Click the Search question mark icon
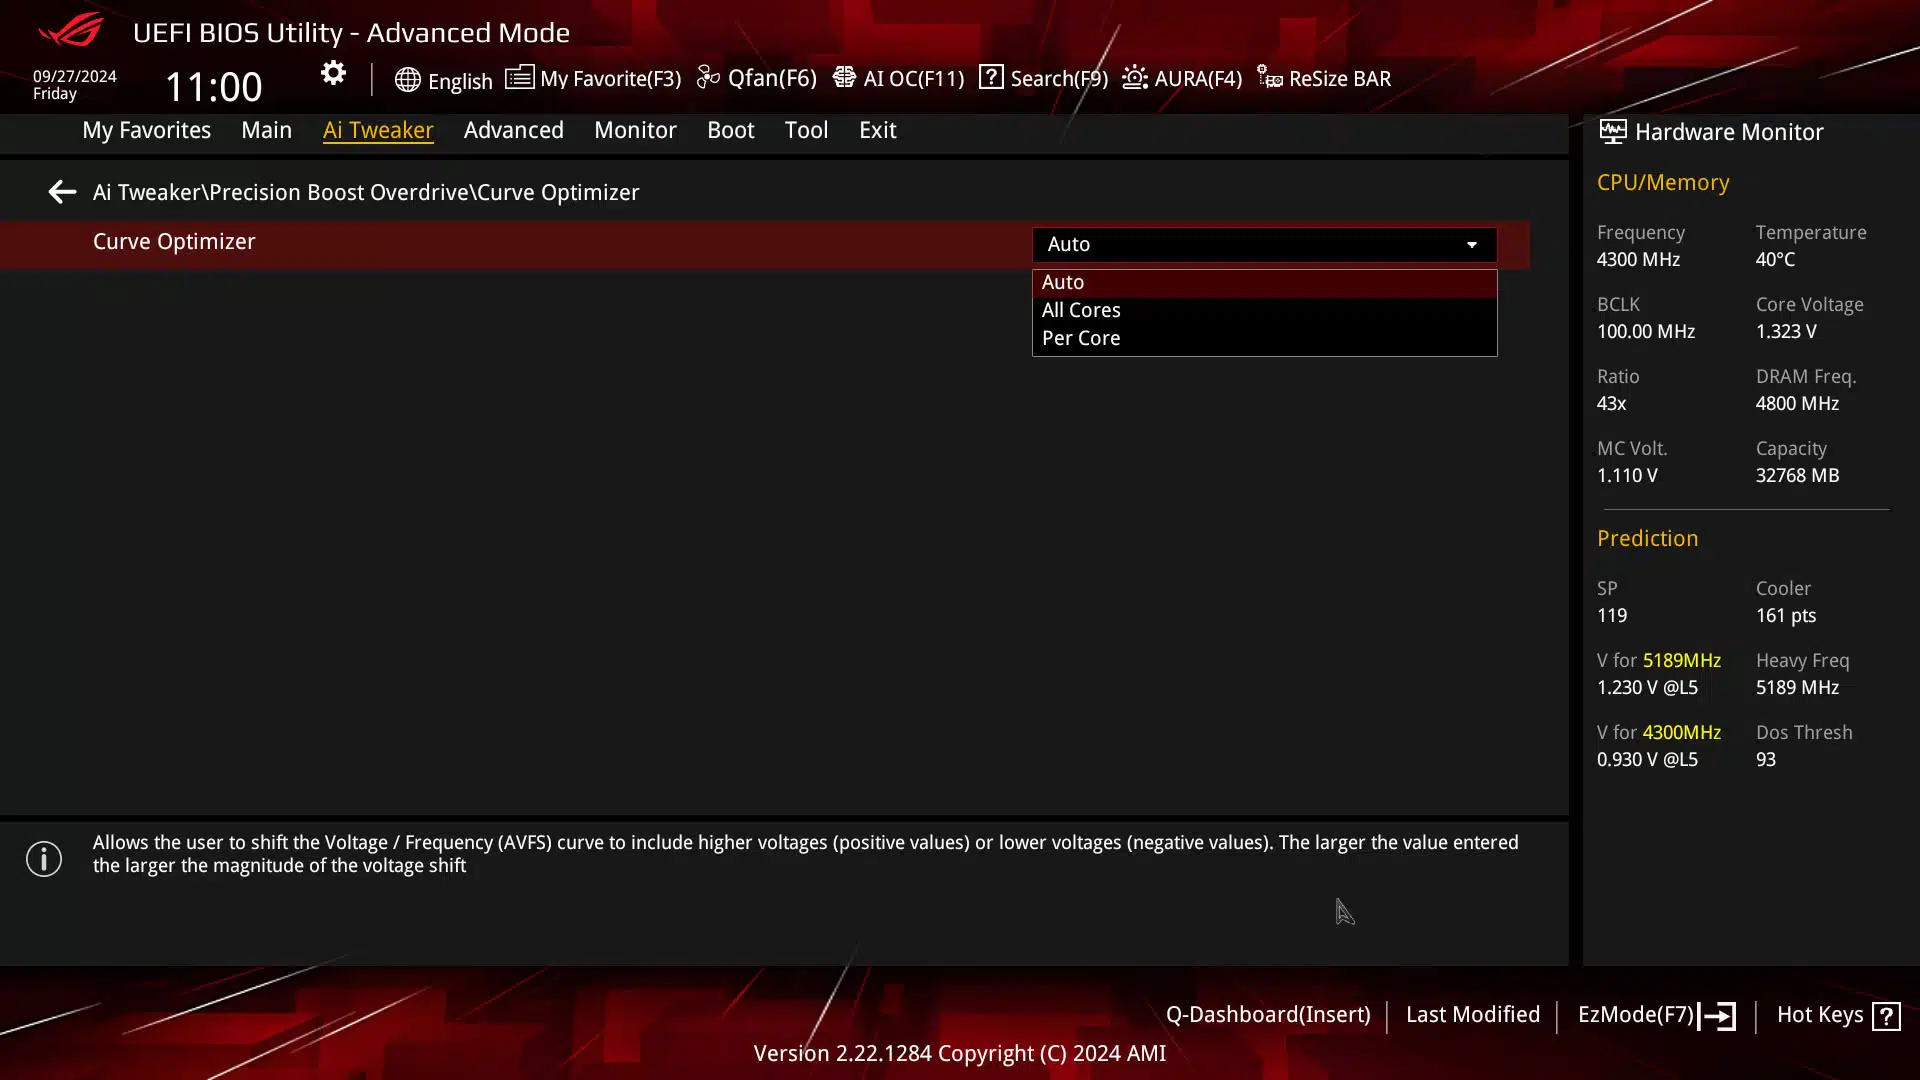1920x1080 pixels. [991, 77]
